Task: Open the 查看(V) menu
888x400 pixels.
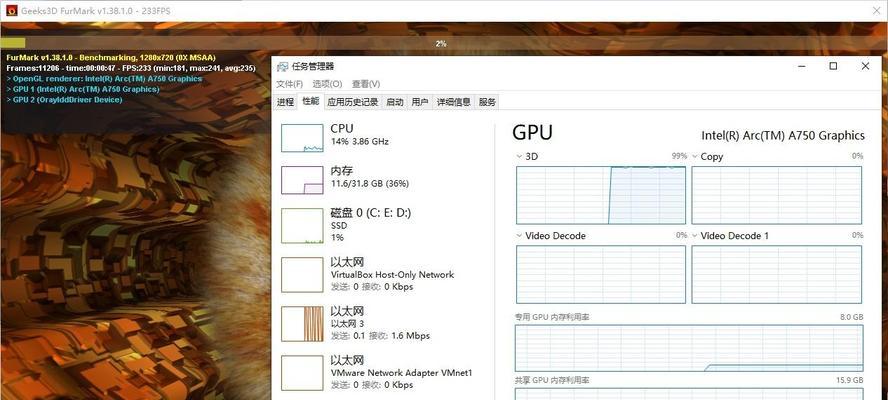Action: coord(366,84)
